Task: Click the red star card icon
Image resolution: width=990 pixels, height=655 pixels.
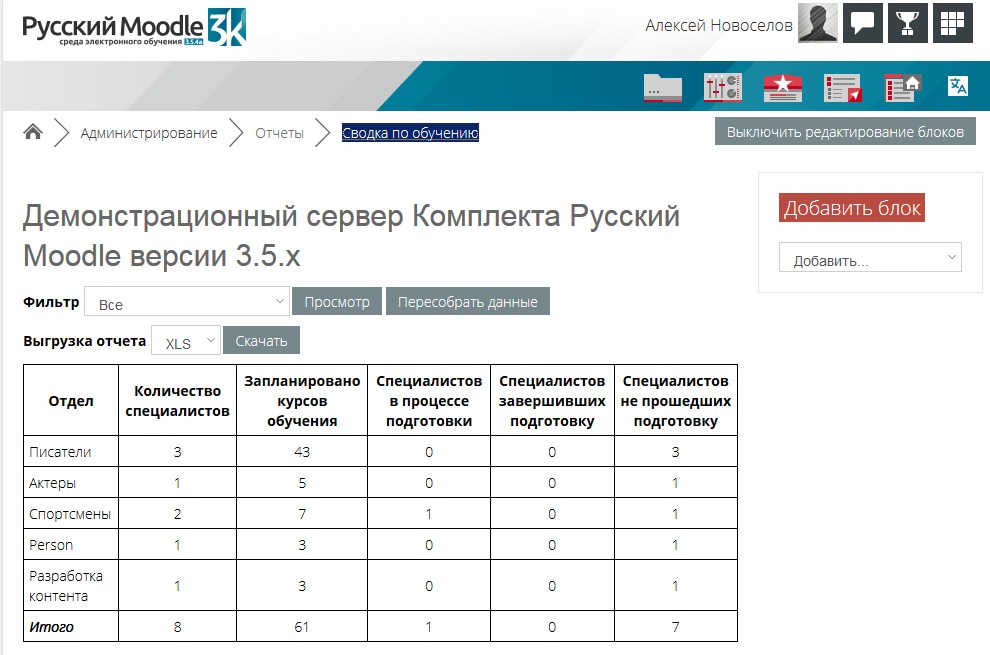Action: (783, 87)
